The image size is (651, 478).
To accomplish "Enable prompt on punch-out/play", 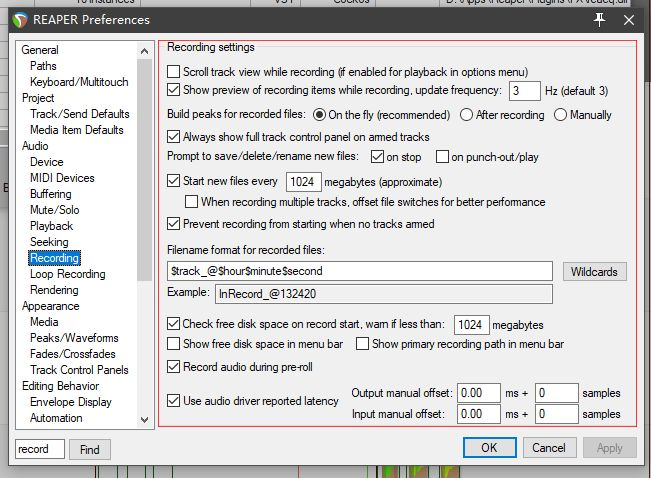I will tap(442, 157).
